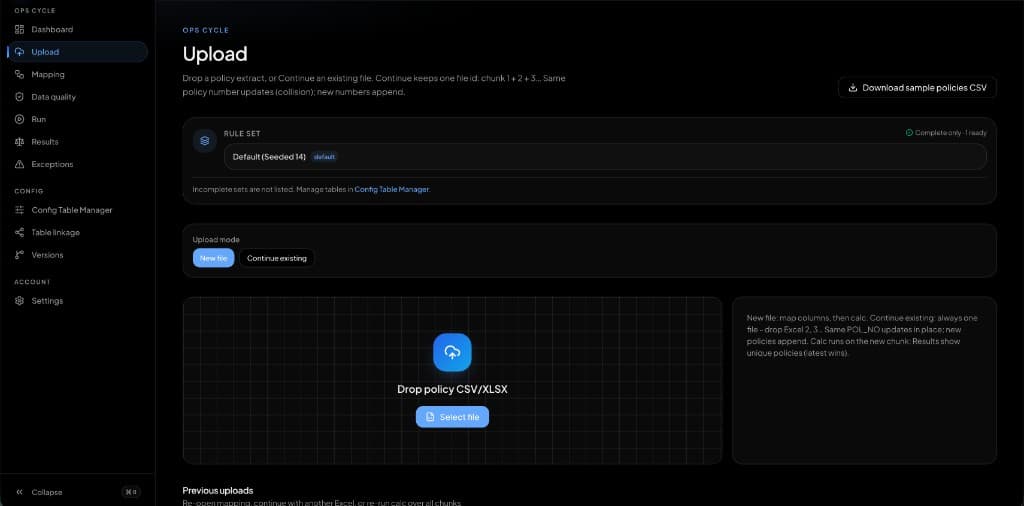Click the Upload cloud icon in sidebar
Image resolution: width=1024 pixels, height=506 pixels.
[19, 52]
